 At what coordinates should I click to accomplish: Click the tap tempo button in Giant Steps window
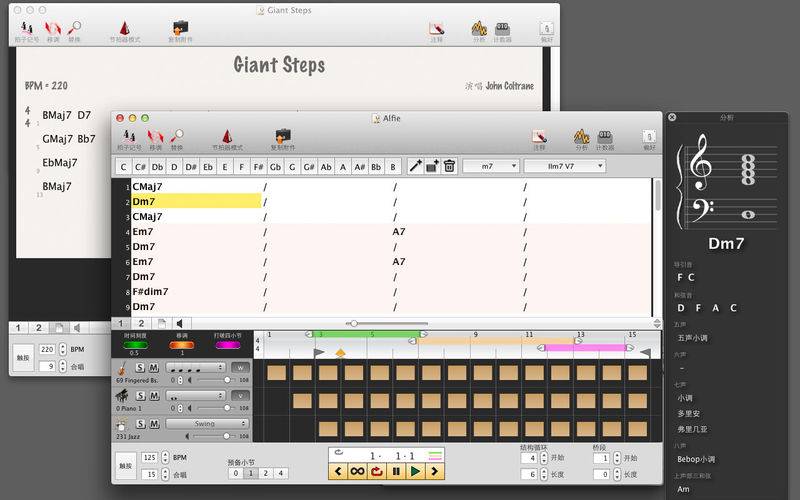(x=23, y=358)
